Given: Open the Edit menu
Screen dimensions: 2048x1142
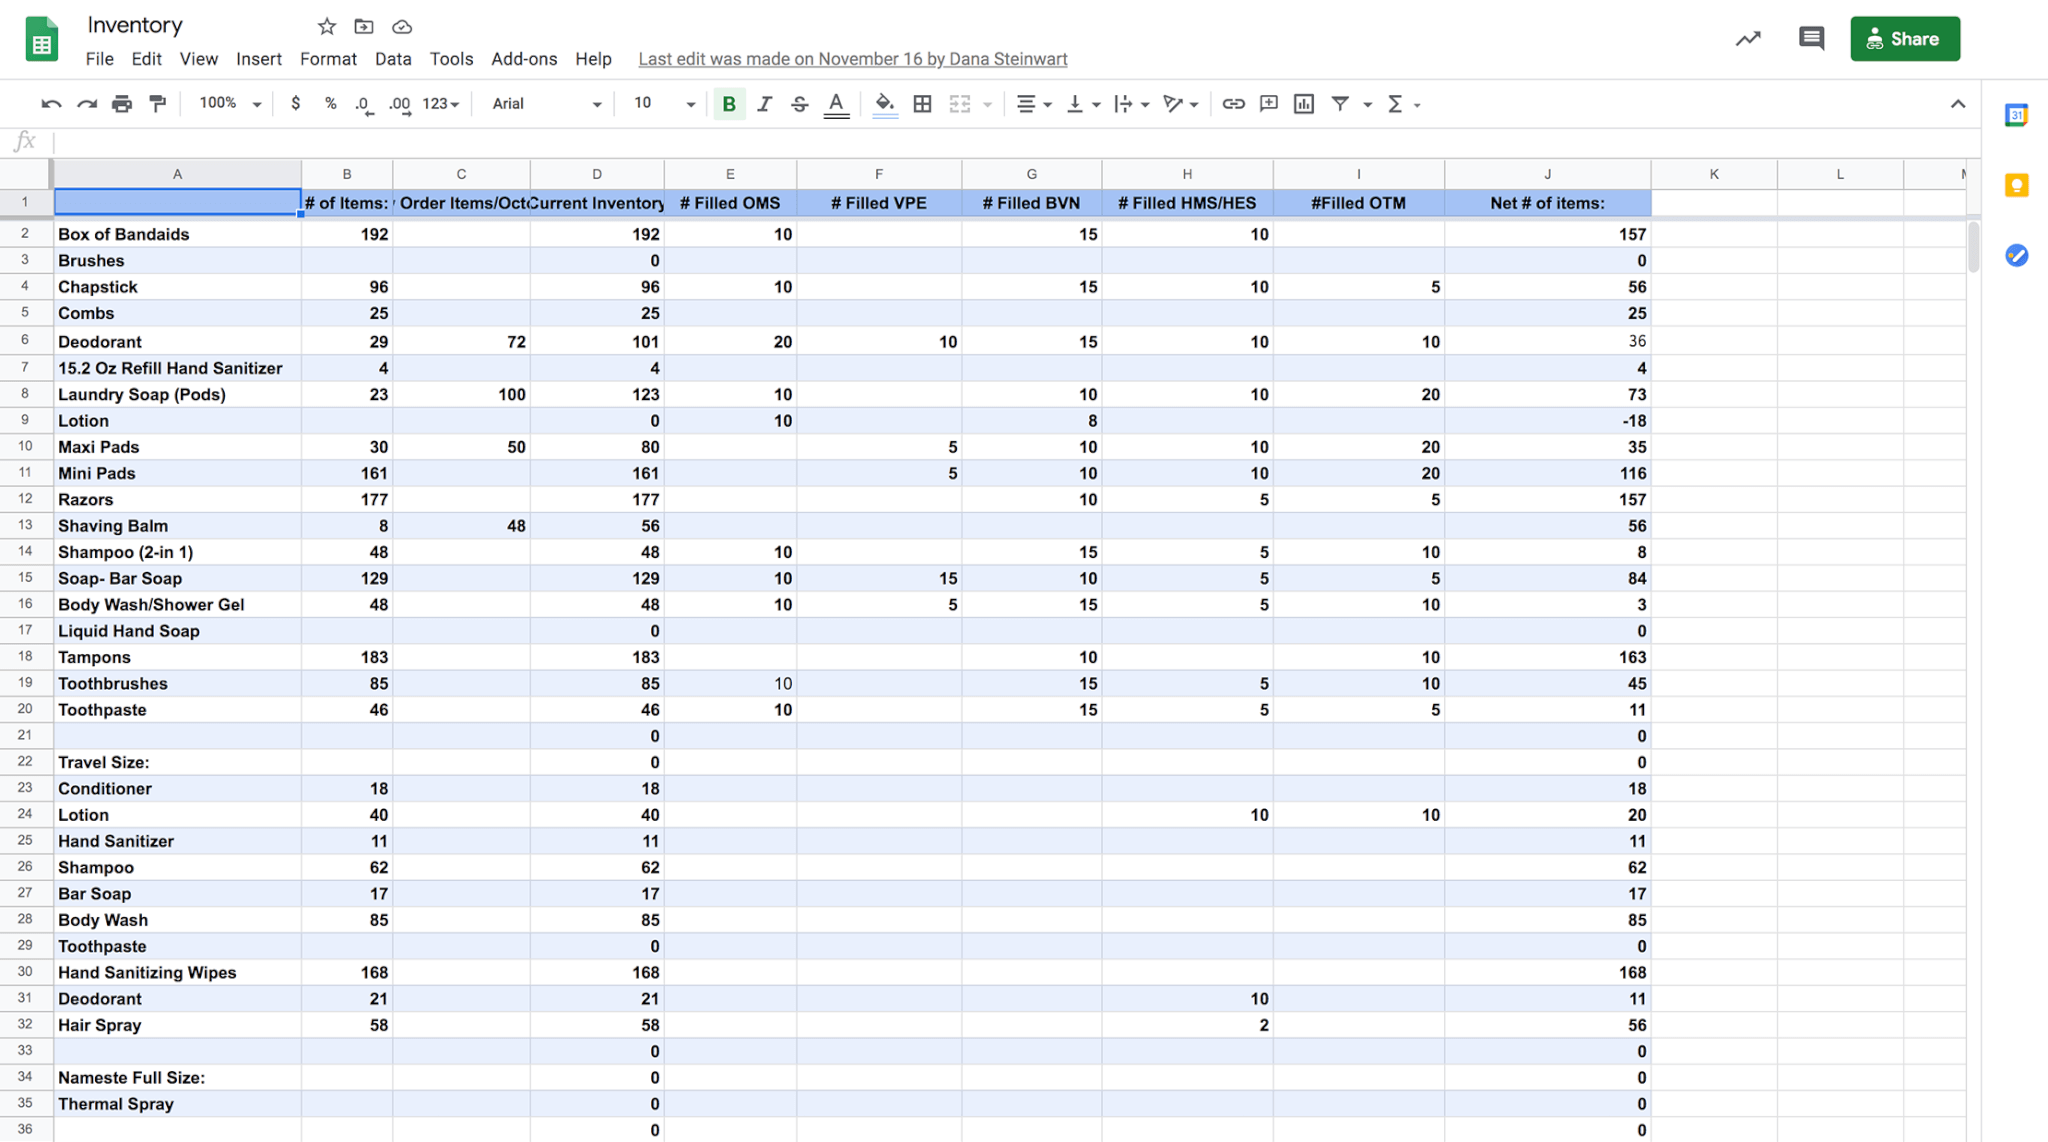Looking at the screenshot, I should click(146, 59).
